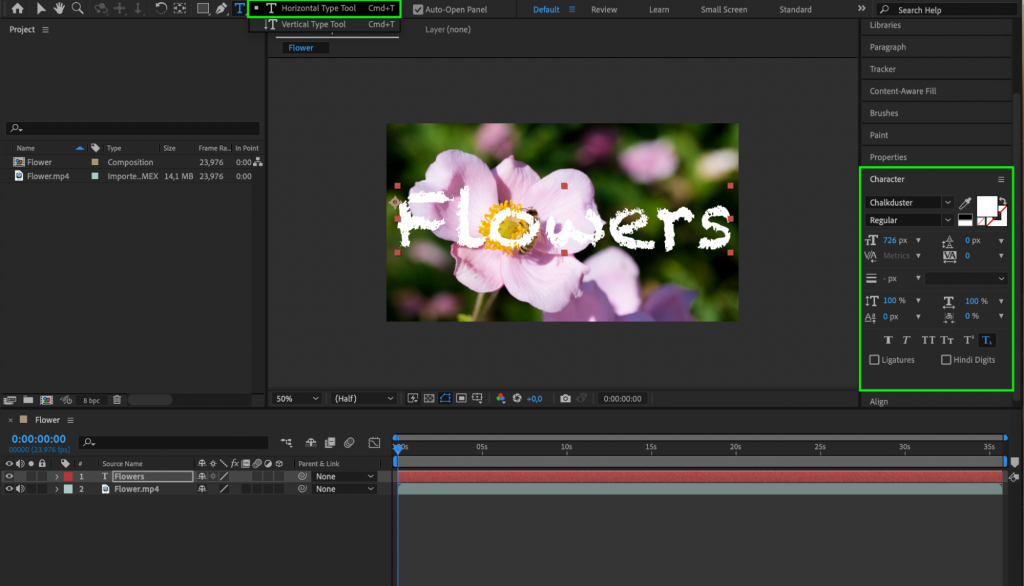
Task: Open the Graph Editor in the timeline
Action: 374,442
